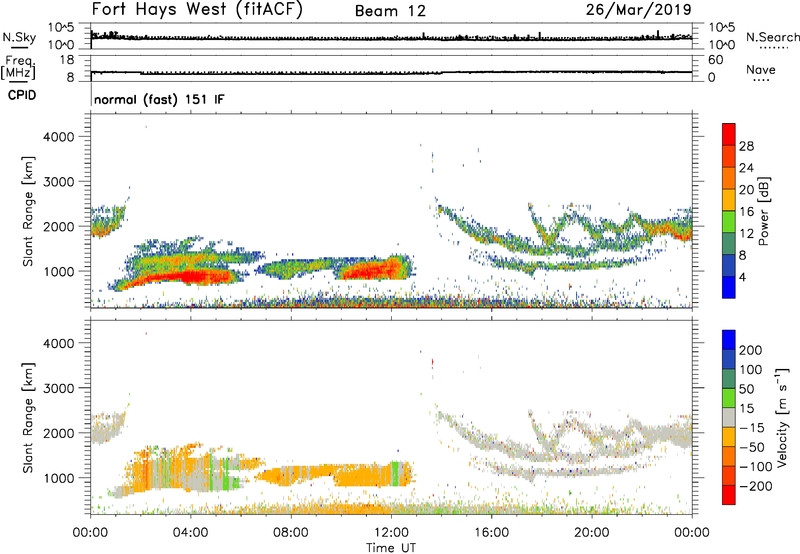Viewport: 800px width, 554px height.
Task: Pick the light green 12–16 dB Power segment
Action: point(729,221)
